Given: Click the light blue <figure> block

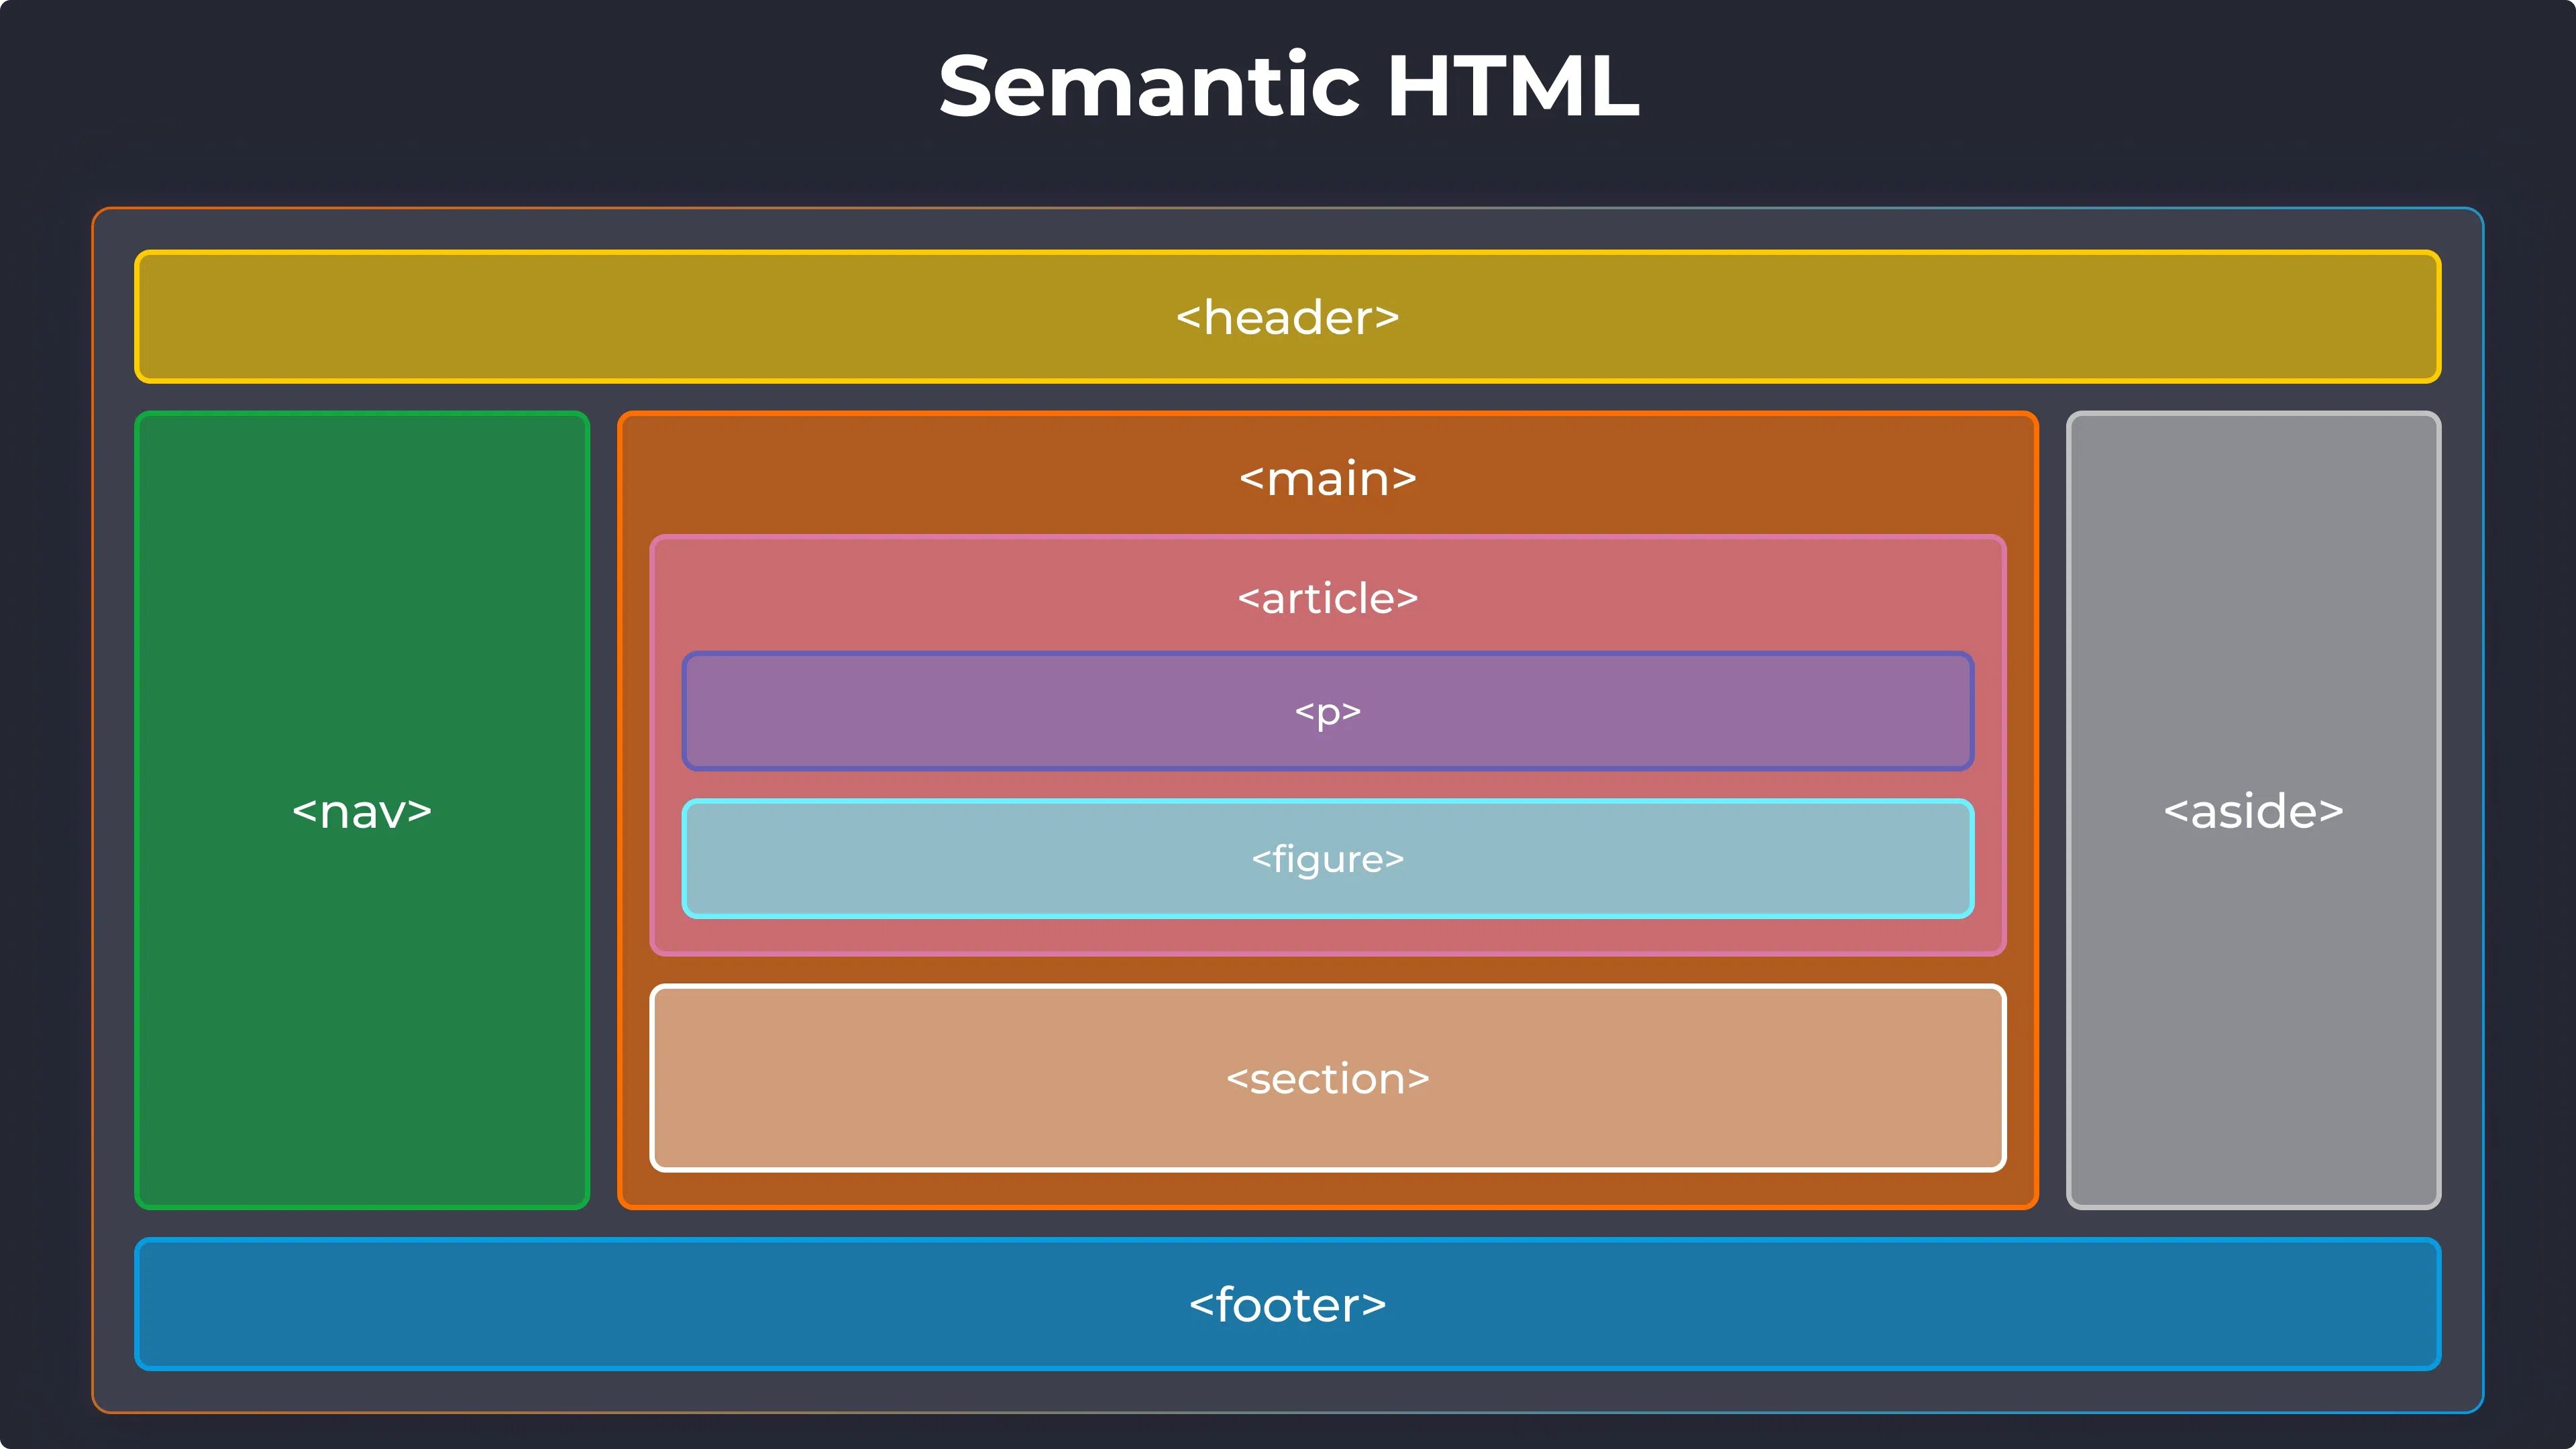Looking at the screenshot, I should (x=1327, y=858).
